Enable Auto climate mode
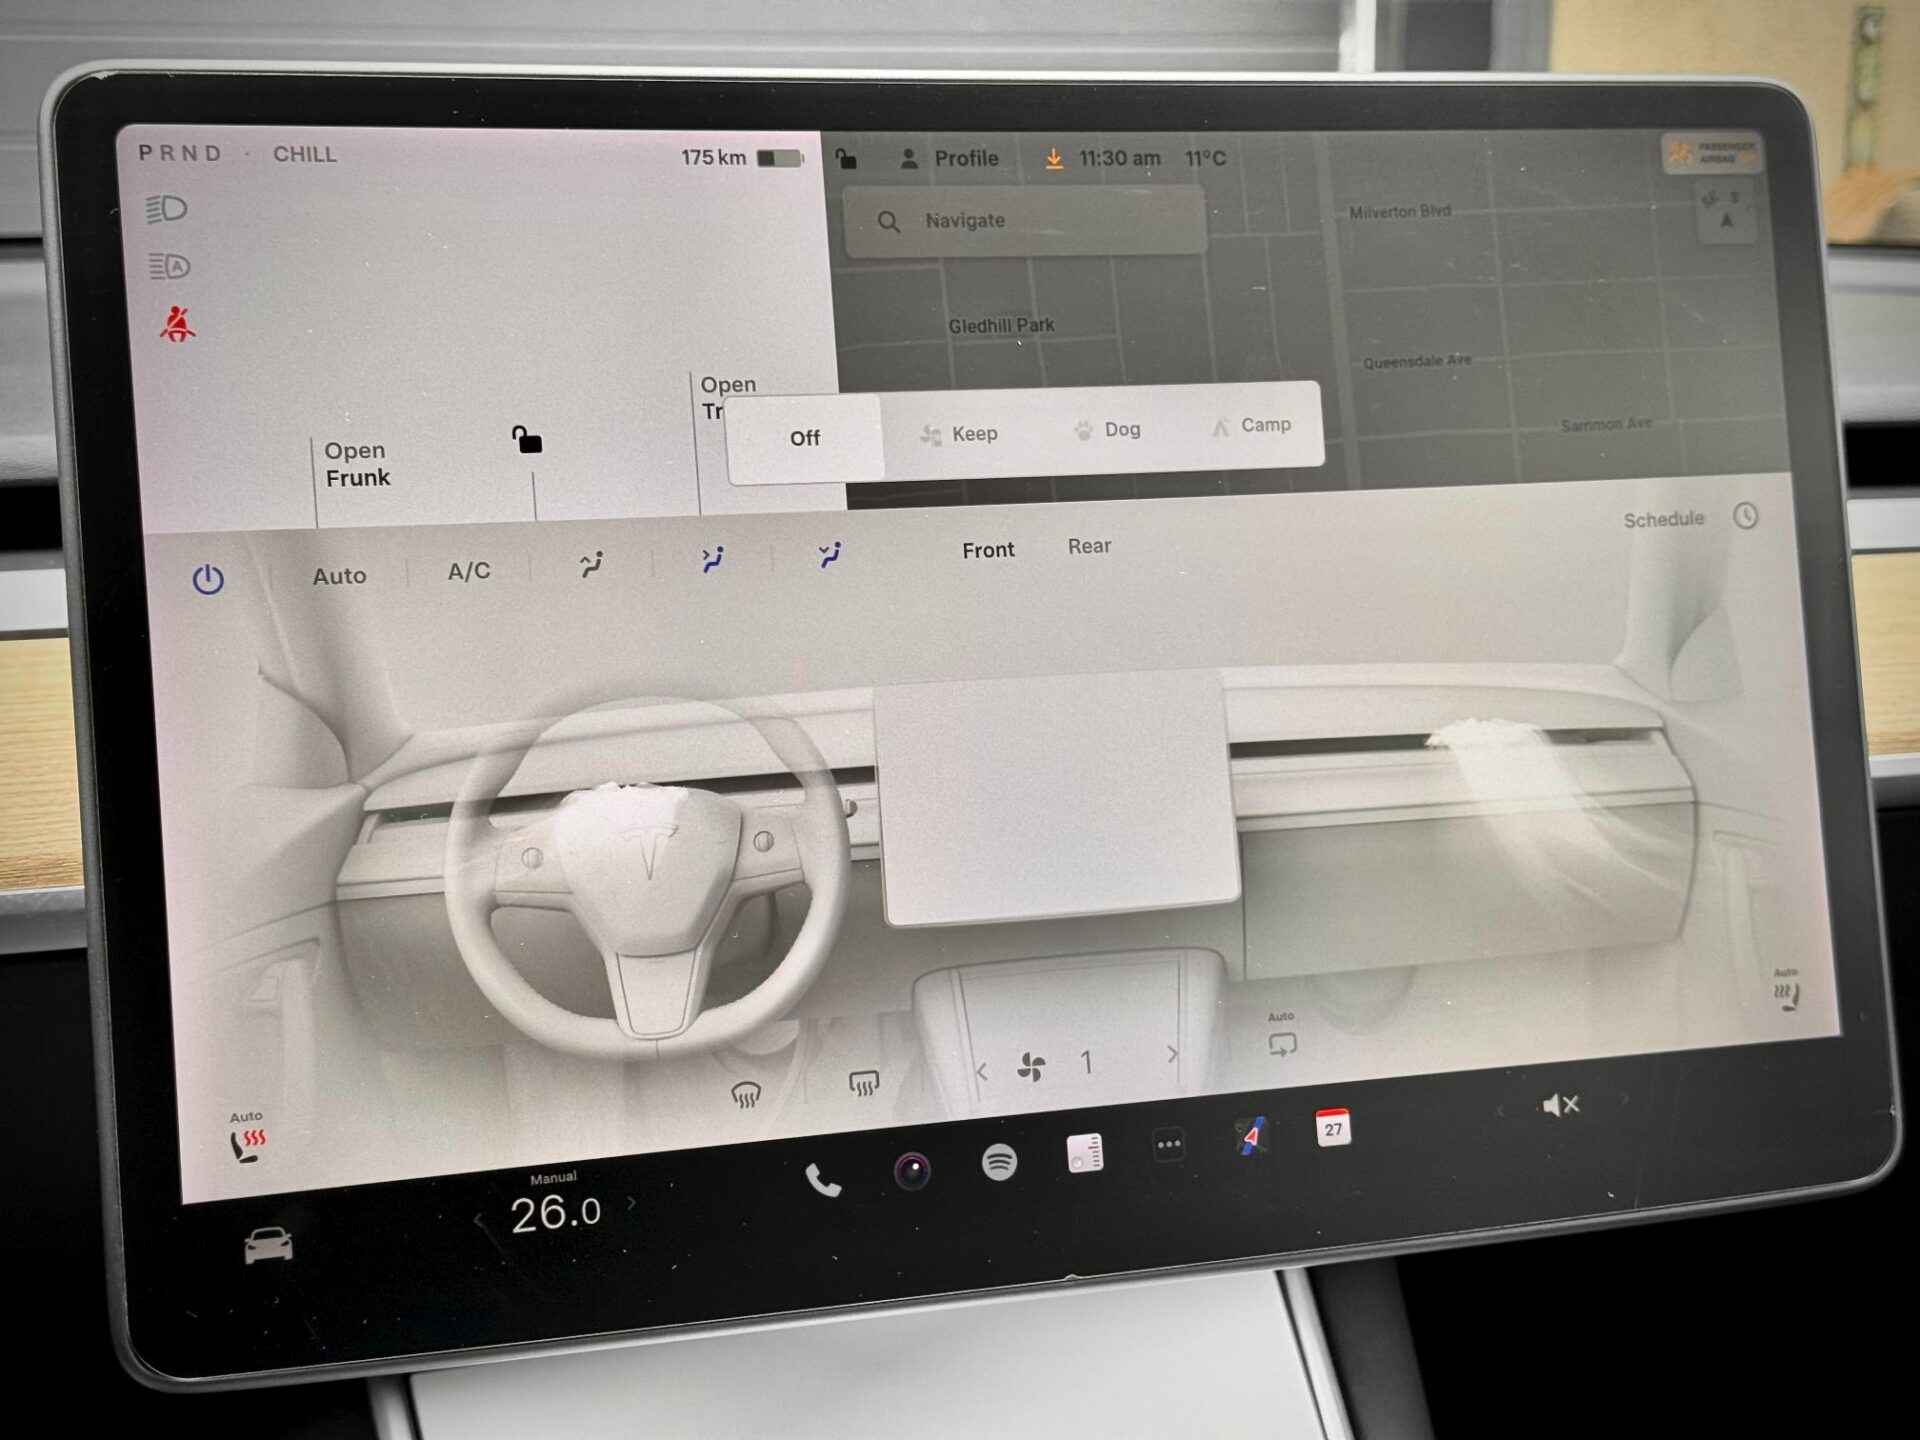The height and width of the screenshot is (1440, 1920). coord(339,576)
